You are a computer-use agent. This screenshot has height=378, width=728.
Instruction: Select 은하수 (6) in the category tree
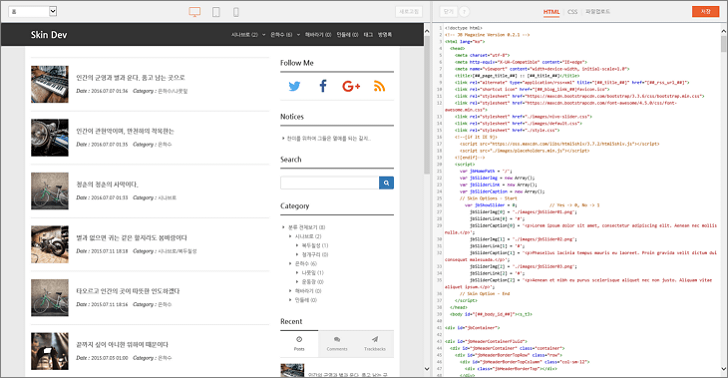(x=306, y=263)
